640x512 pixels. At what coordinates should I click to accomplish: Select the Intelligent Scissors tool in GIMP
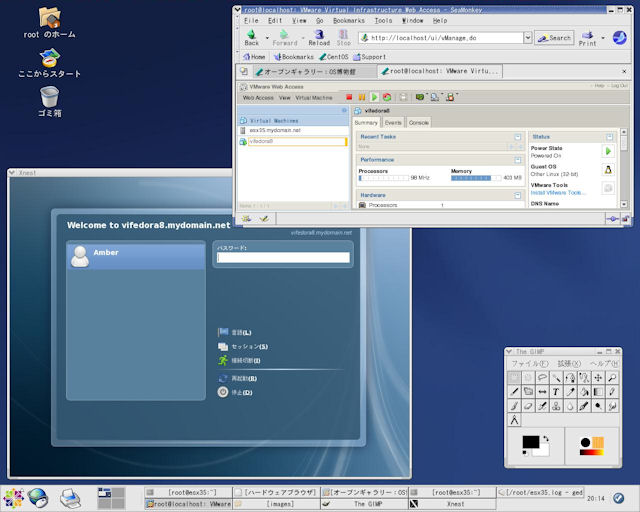click(584, 378)
